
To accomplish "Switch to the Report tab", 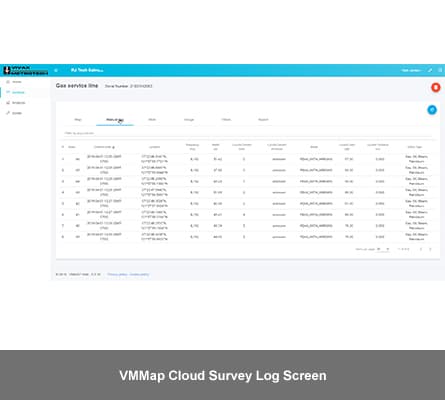I will [x=263, y=120].
